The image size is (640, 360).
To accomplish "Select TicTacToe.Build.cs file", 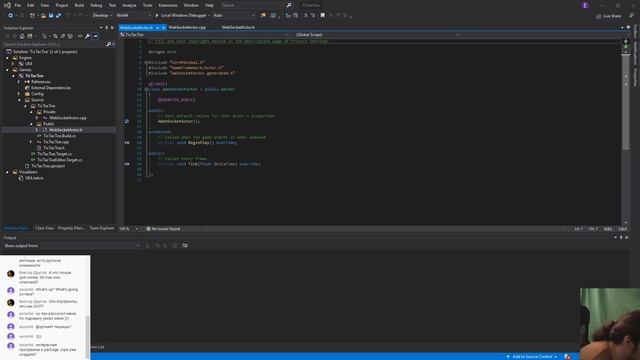I will (59, 136).
